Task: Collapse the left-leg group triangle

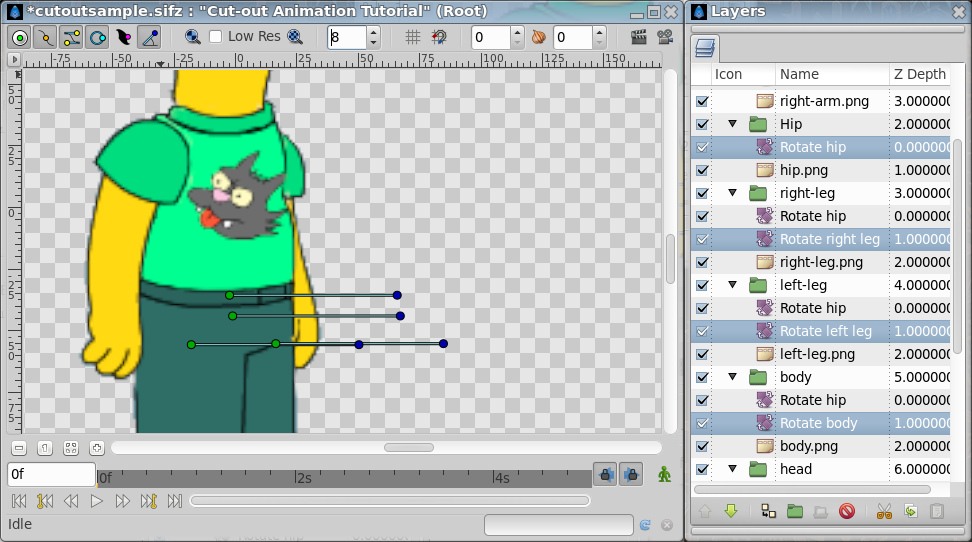Action: [732, 285]
